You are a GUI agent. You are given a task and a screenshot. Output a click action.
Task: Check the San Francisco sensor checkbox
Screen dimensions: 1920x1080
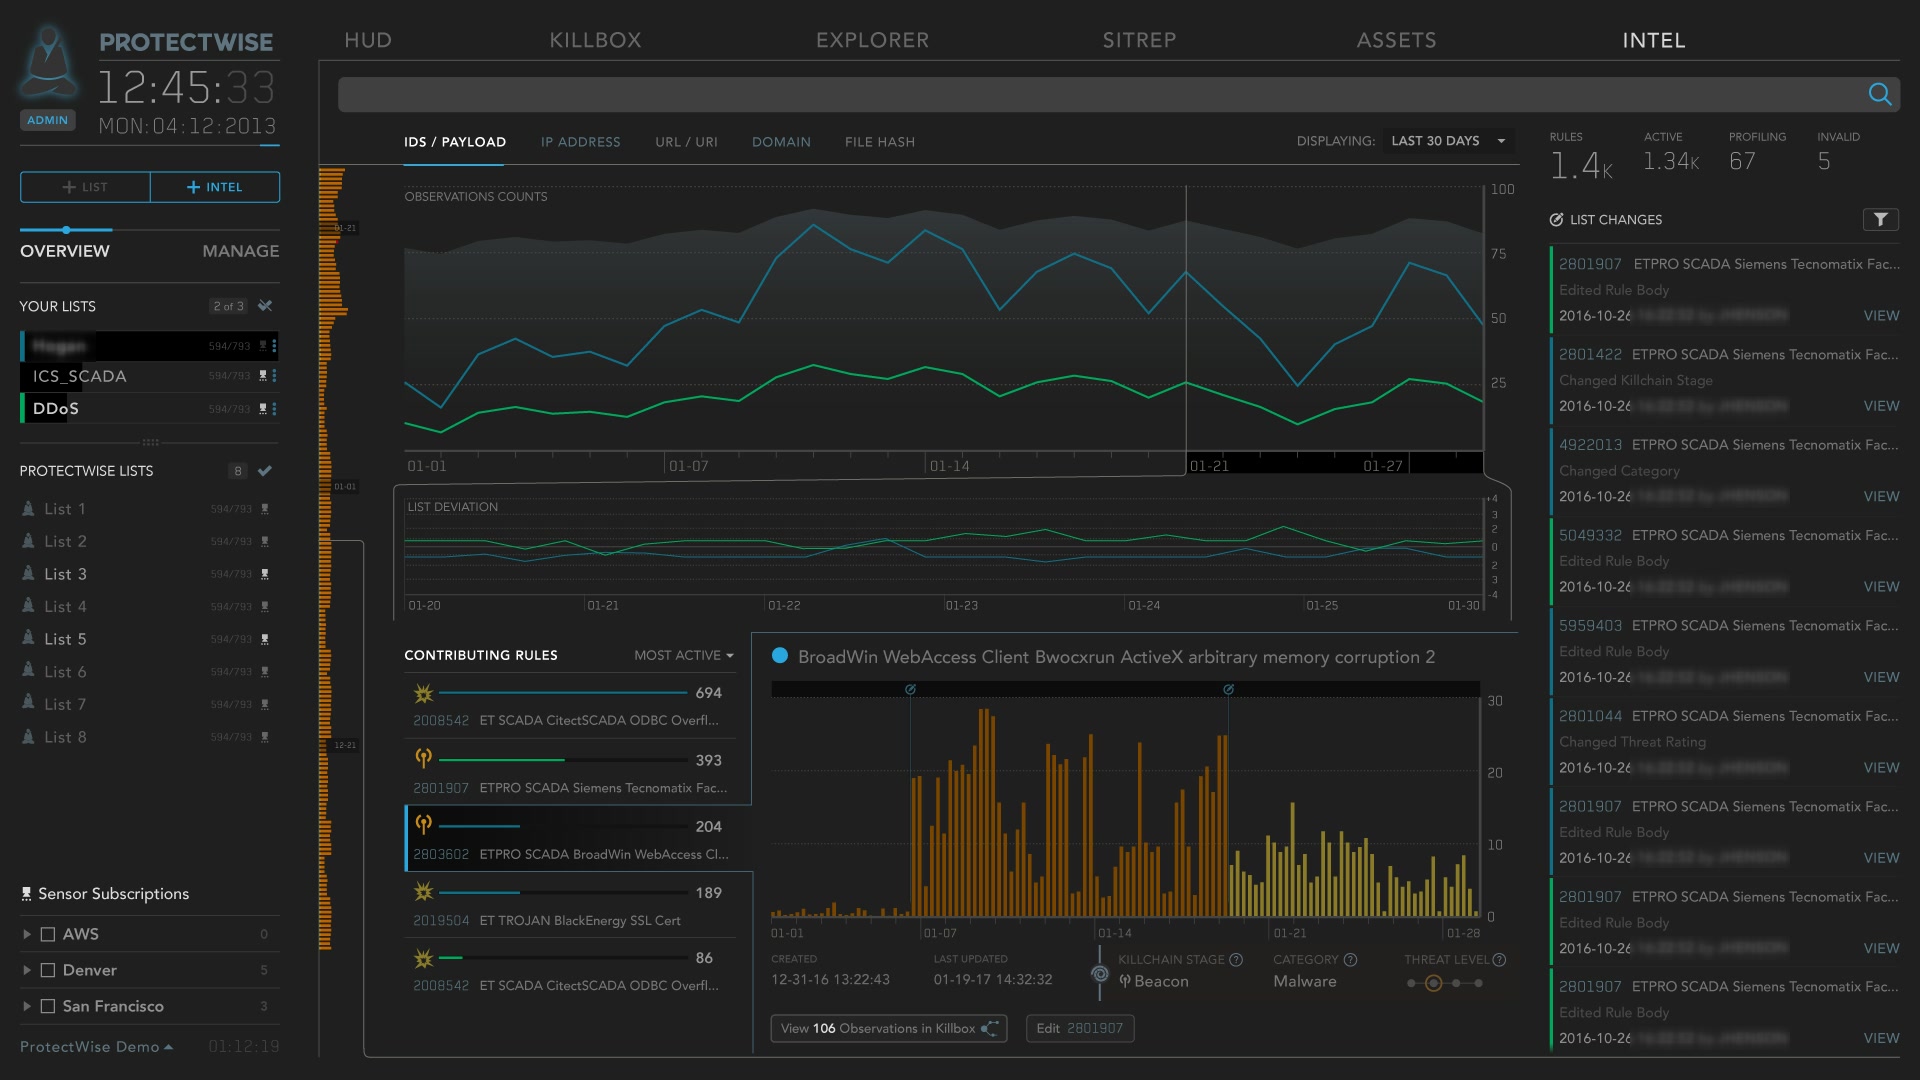tap(47, 1006)
